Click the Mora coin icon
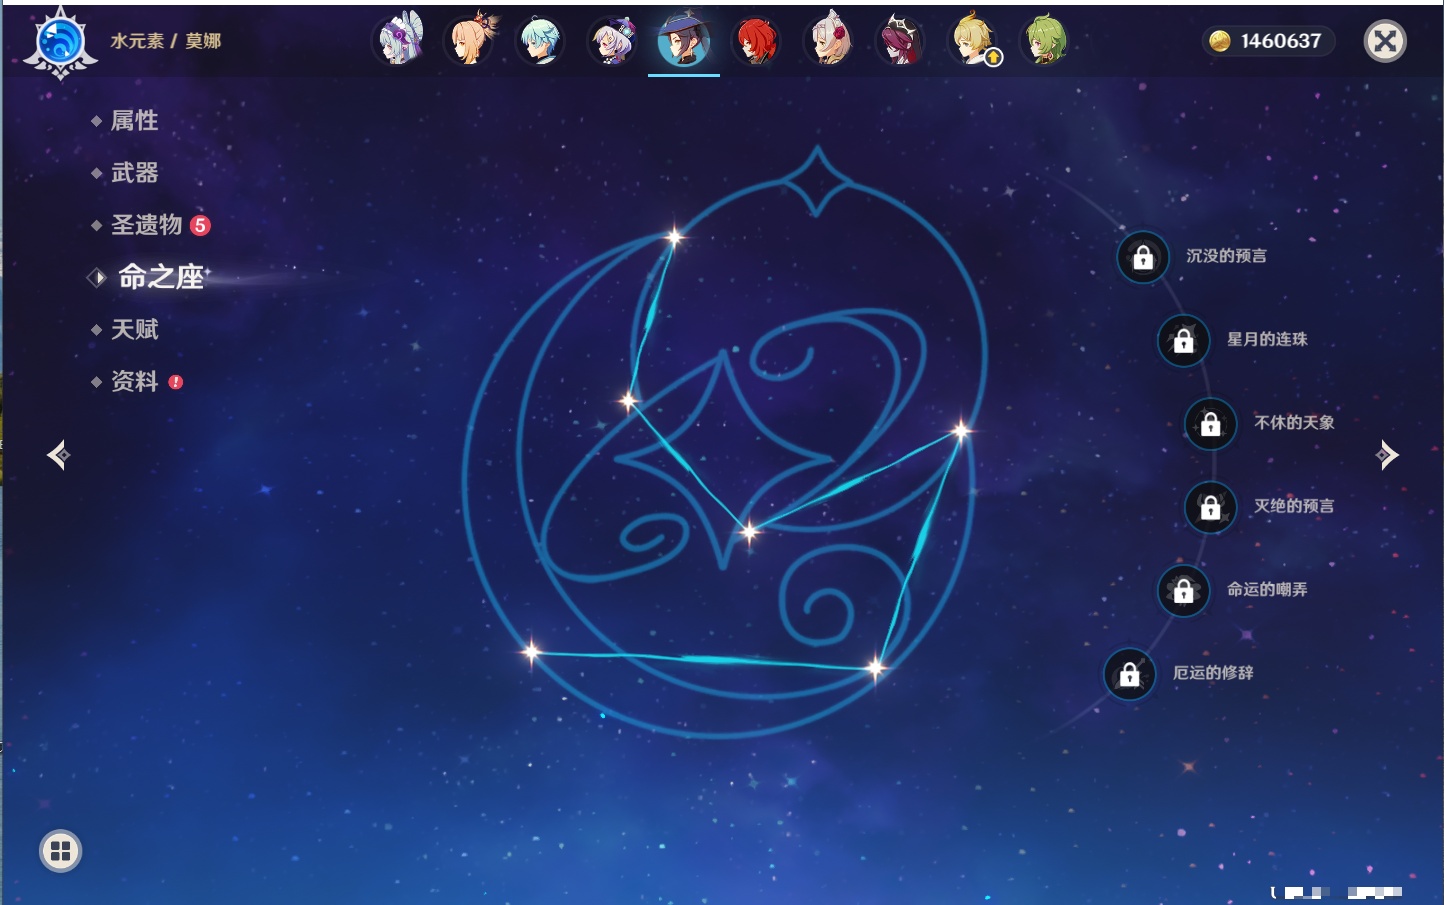Viewport: 1444px width, 905px height. pos(1219,41)
